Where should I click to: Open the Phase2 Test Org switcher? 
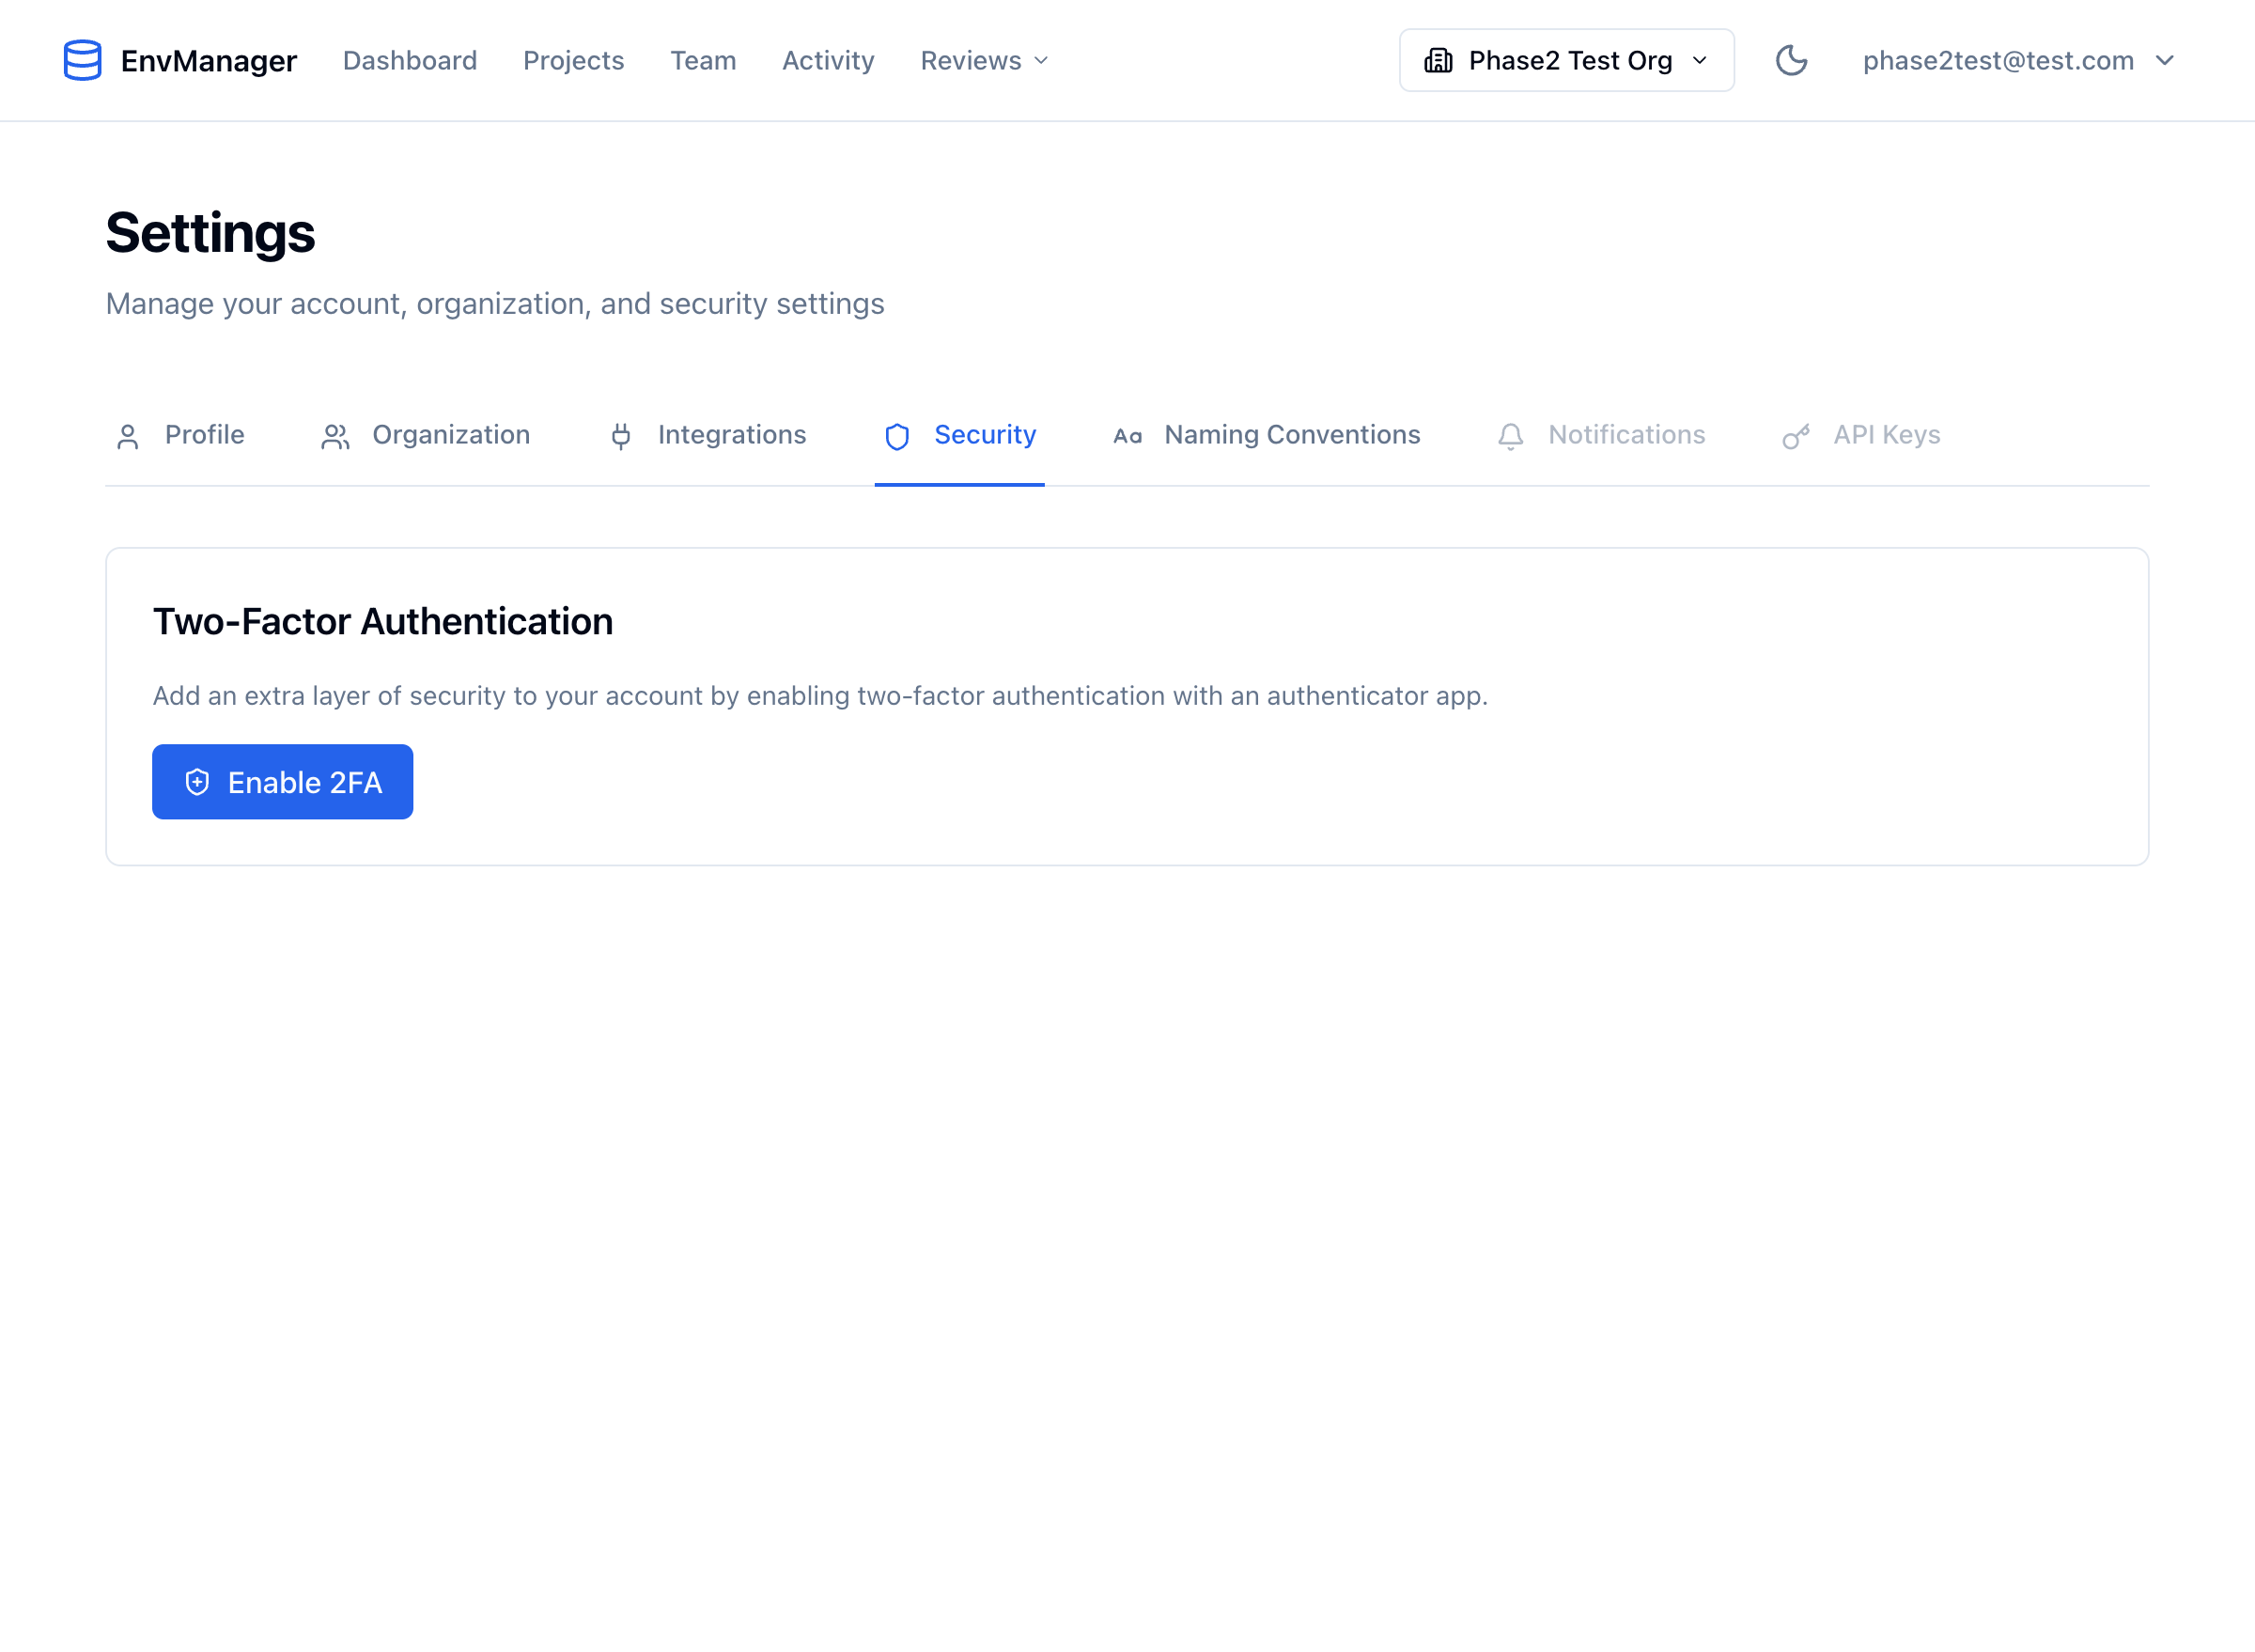(x=1565, y=60)
